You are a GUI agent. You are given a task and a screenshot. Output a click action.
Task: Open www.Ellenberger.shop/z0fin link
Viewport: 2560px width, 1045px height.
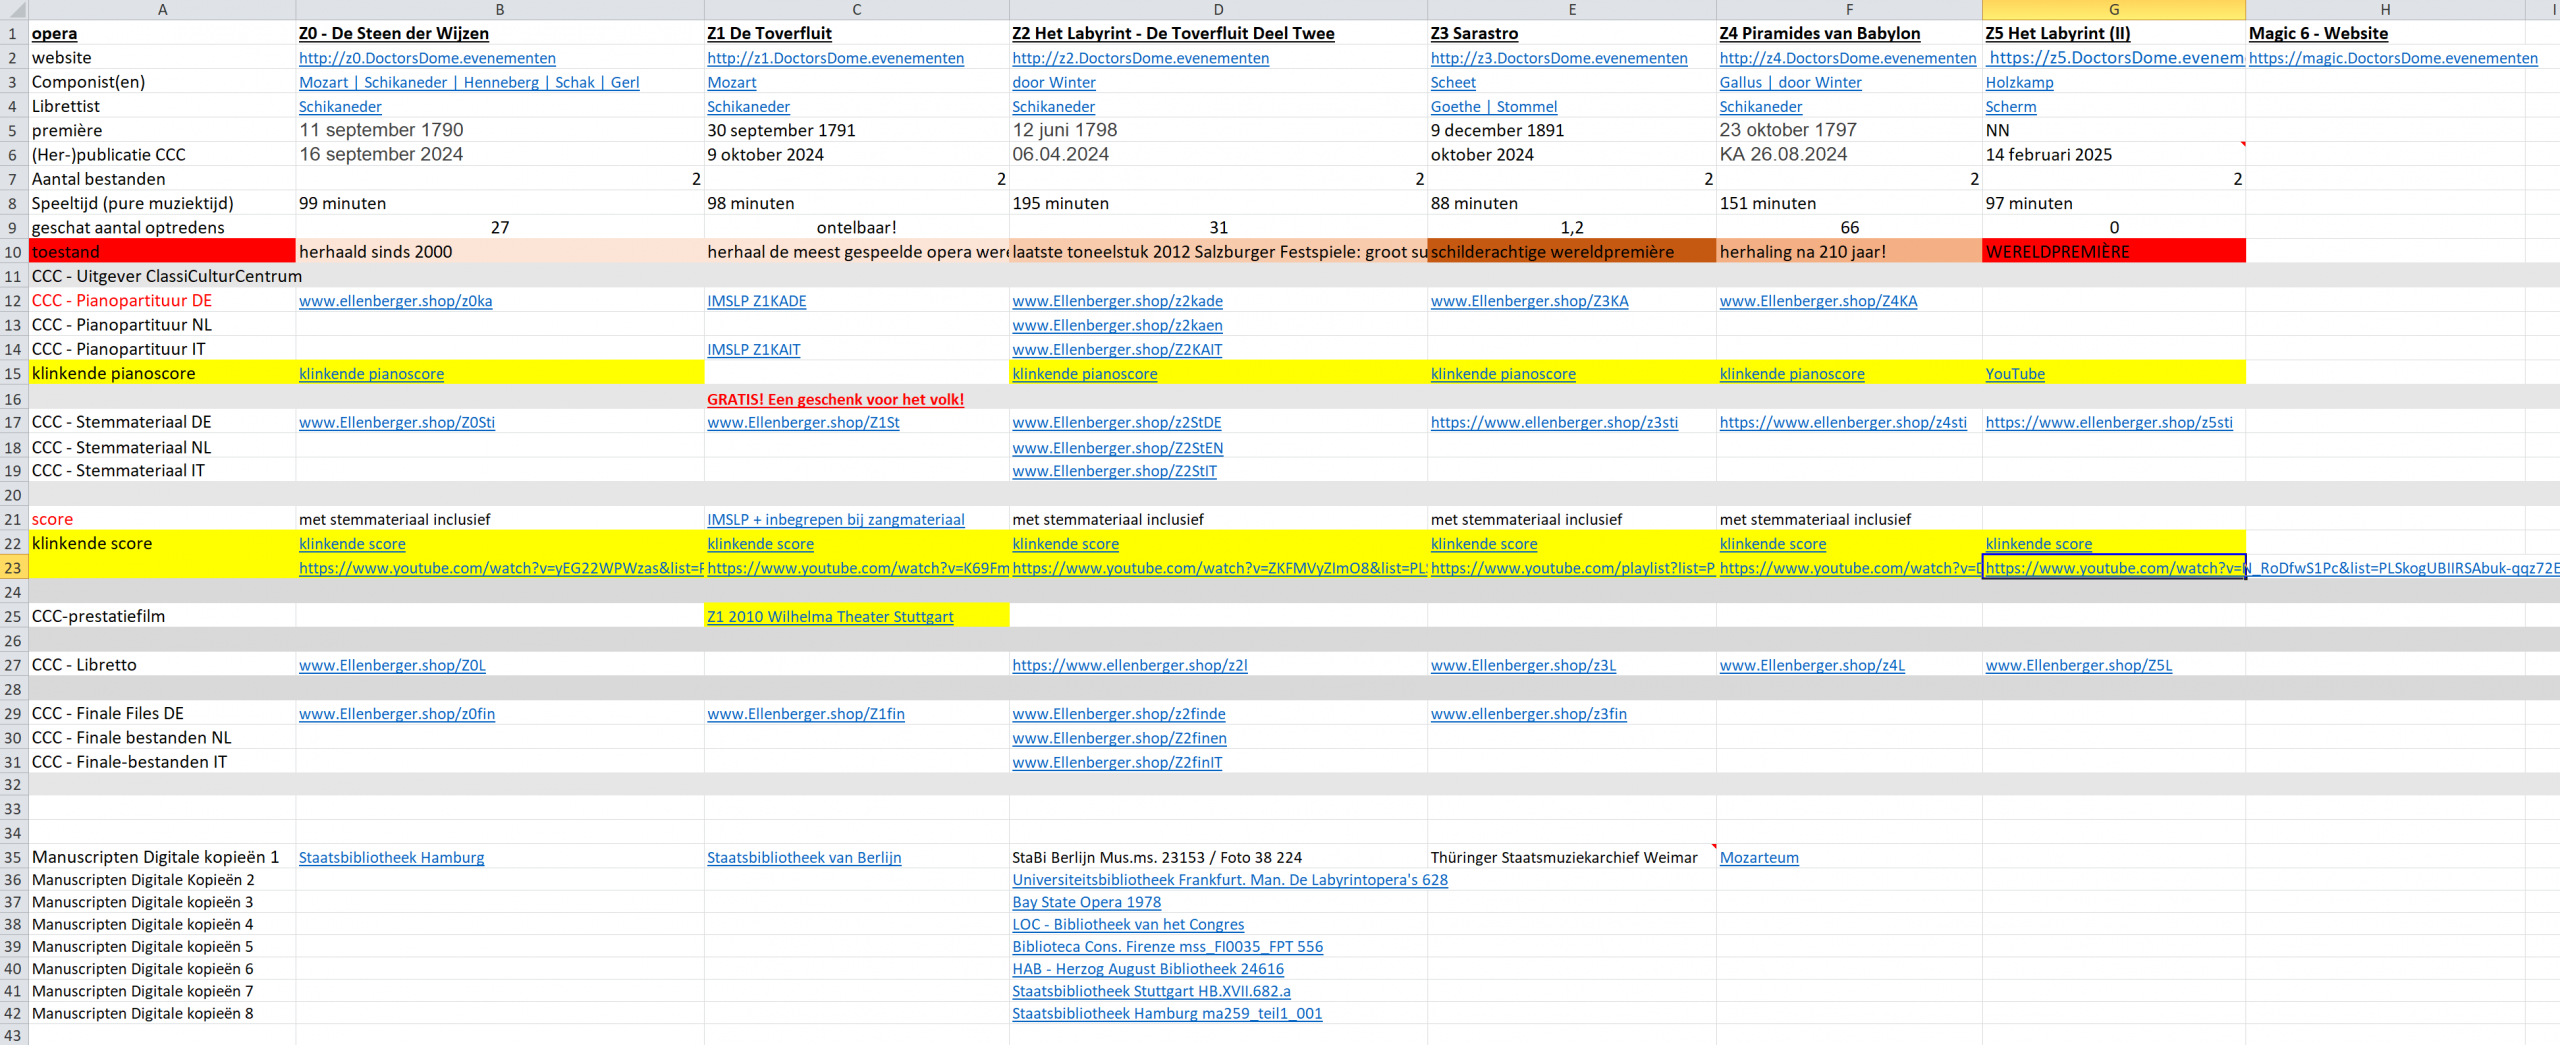point(397,714)
